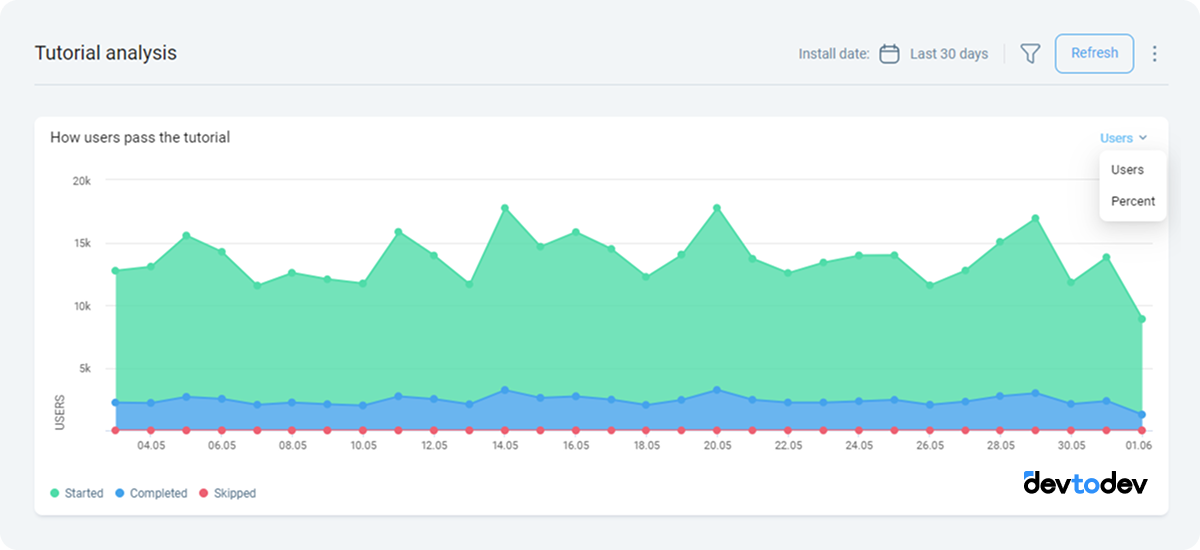Viewport: 1200px width, 550px height.
Task: Select Users option from dropdown menu
Action: 1127,170
